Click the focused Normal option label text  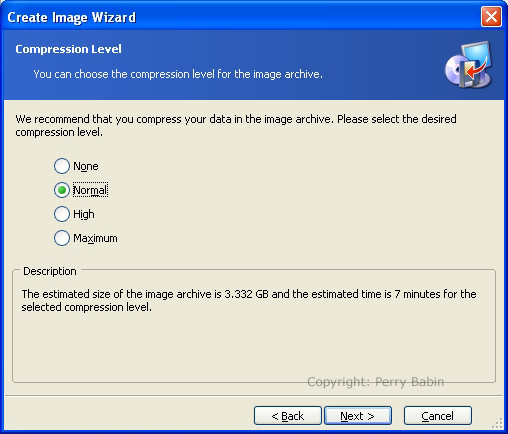[90, 190]
